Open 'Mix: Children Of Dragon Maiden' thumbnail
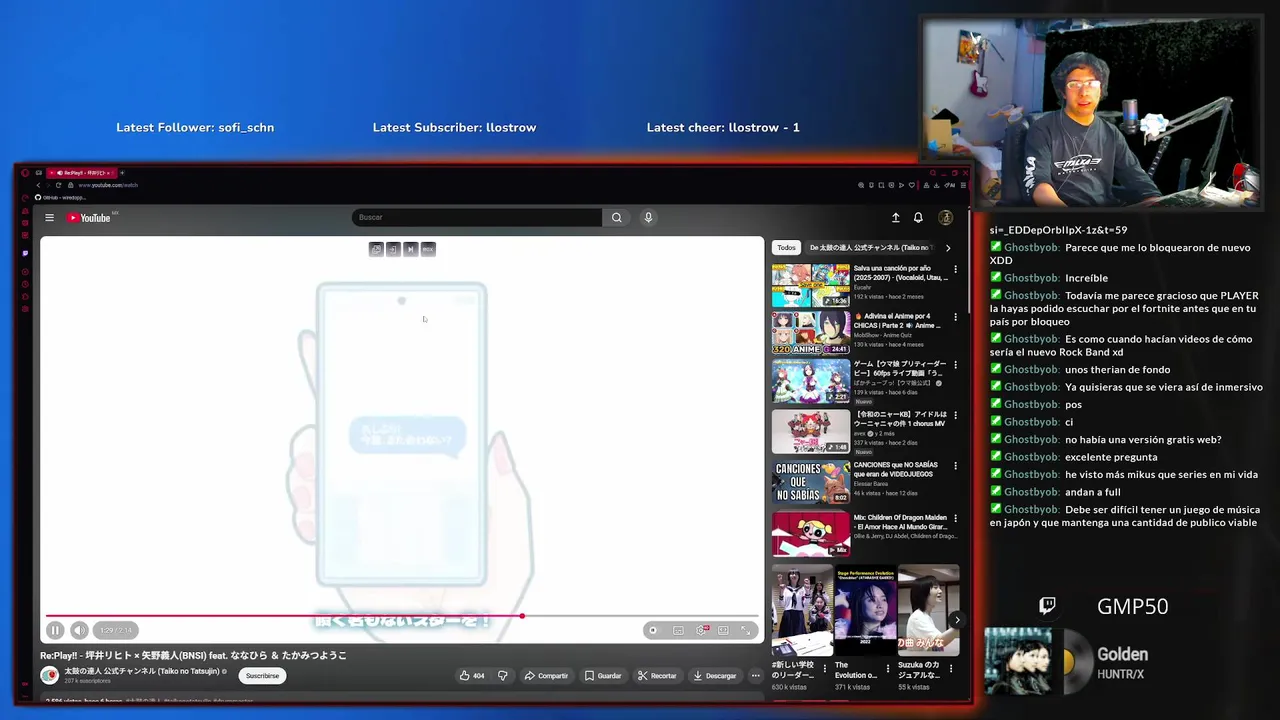1280x720 pixels. tap(811, 534)
